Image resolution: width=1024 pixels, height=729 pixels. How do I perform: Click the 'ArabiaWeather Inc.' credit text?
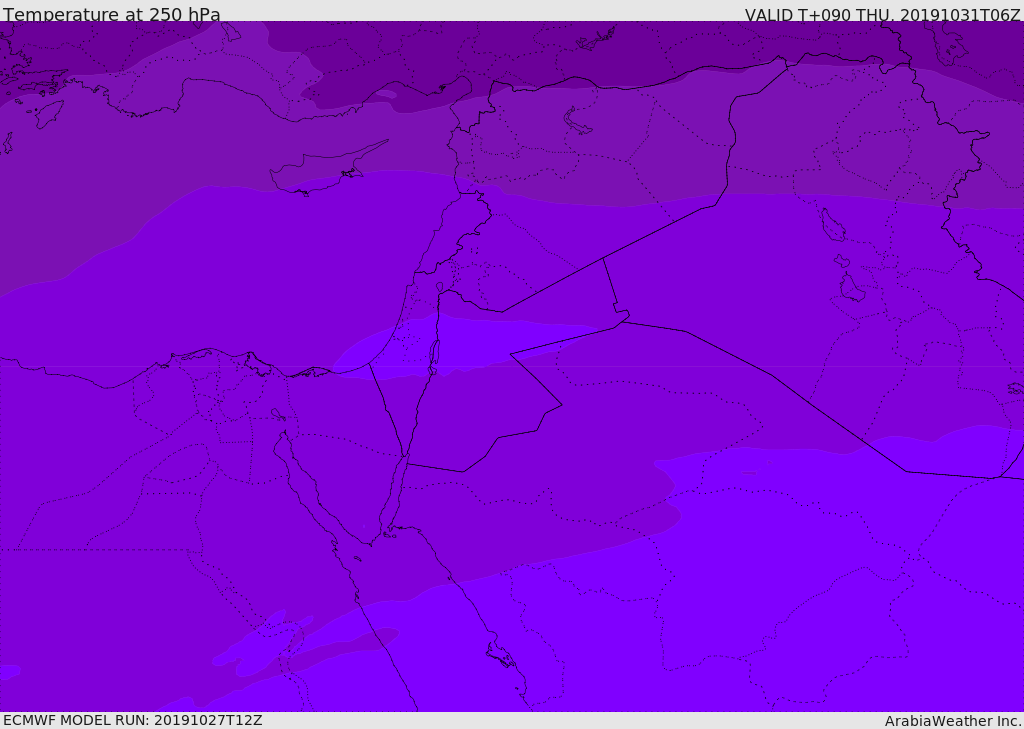pyautogui.click(x=953, y=721)
